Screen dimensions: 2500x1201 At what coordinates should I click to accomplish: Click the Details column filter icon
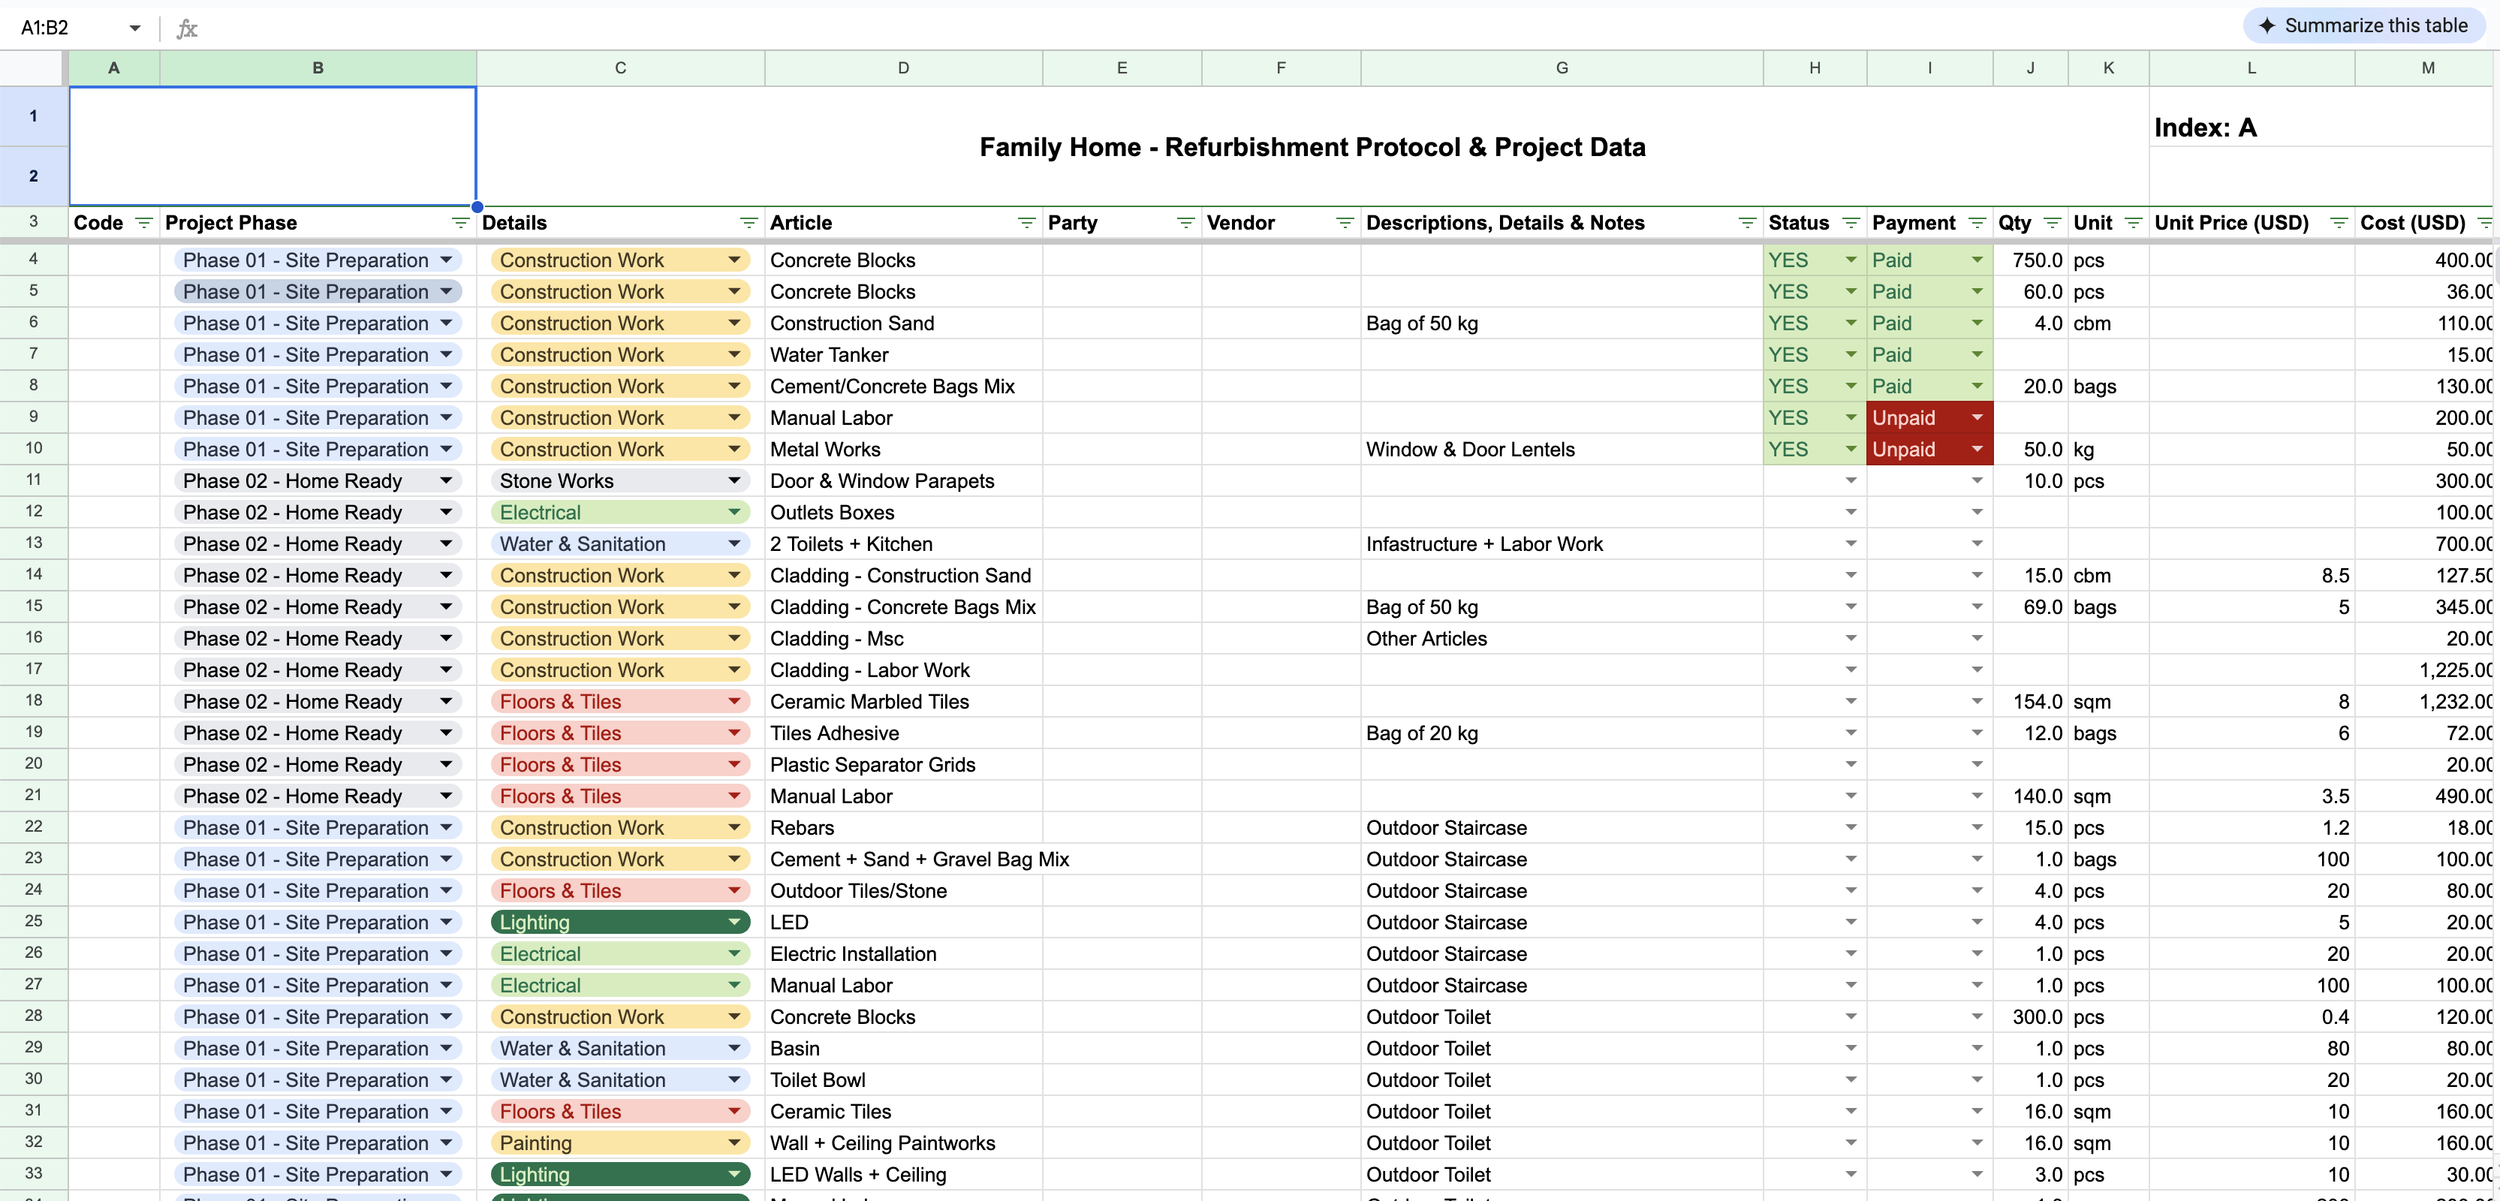tap(748, 223)
